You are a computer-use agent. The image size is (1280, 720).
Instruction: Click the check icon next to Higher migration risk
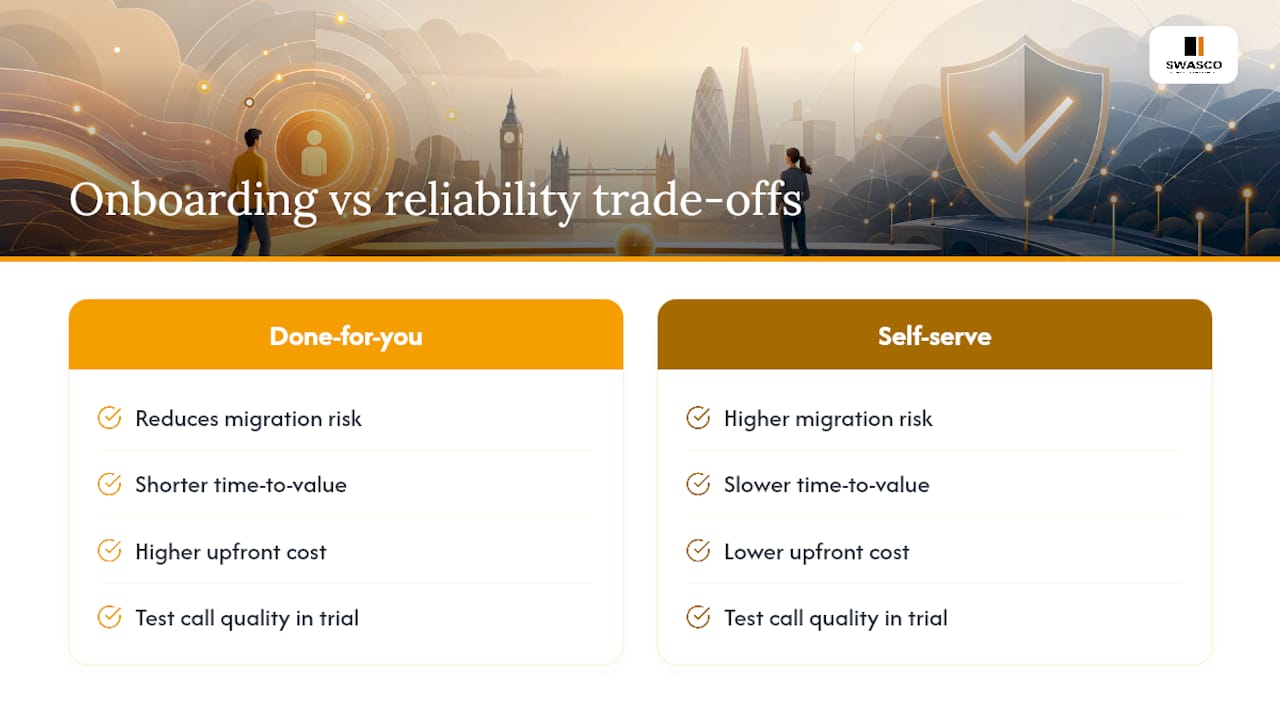tap(698, 418)
